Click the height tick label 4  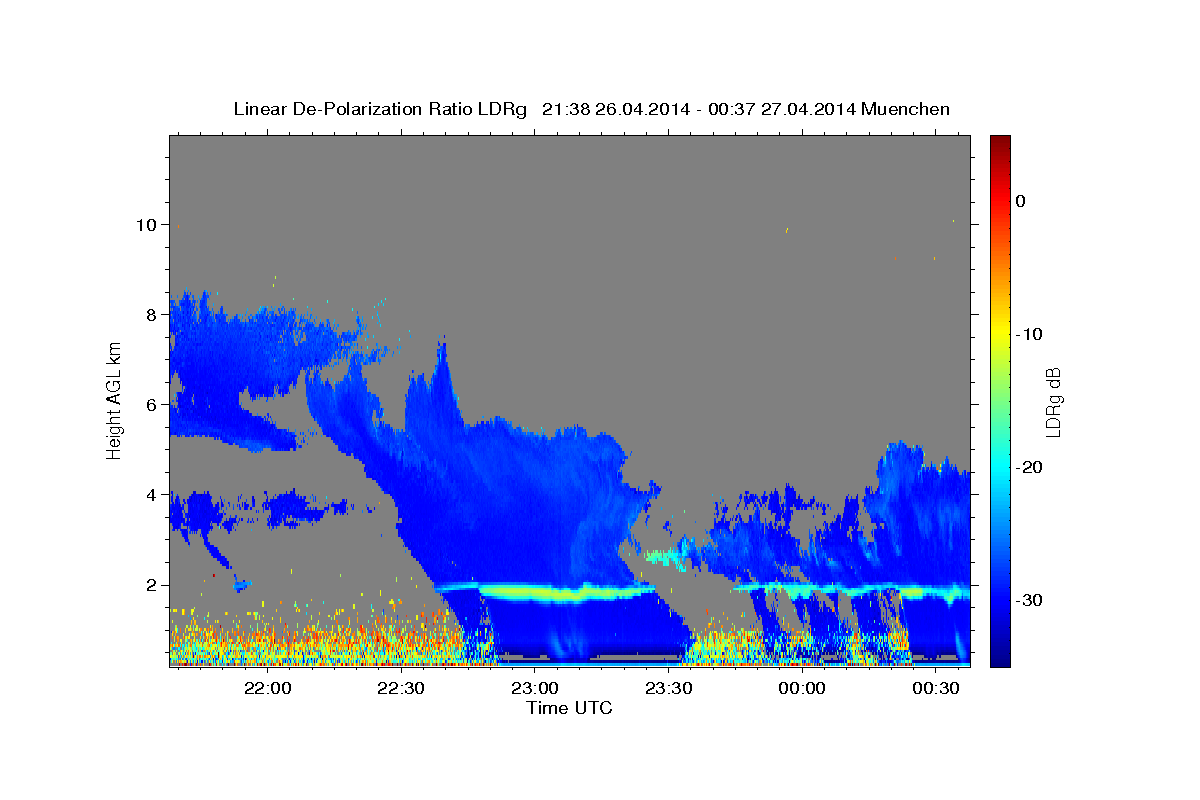[152, 495]
